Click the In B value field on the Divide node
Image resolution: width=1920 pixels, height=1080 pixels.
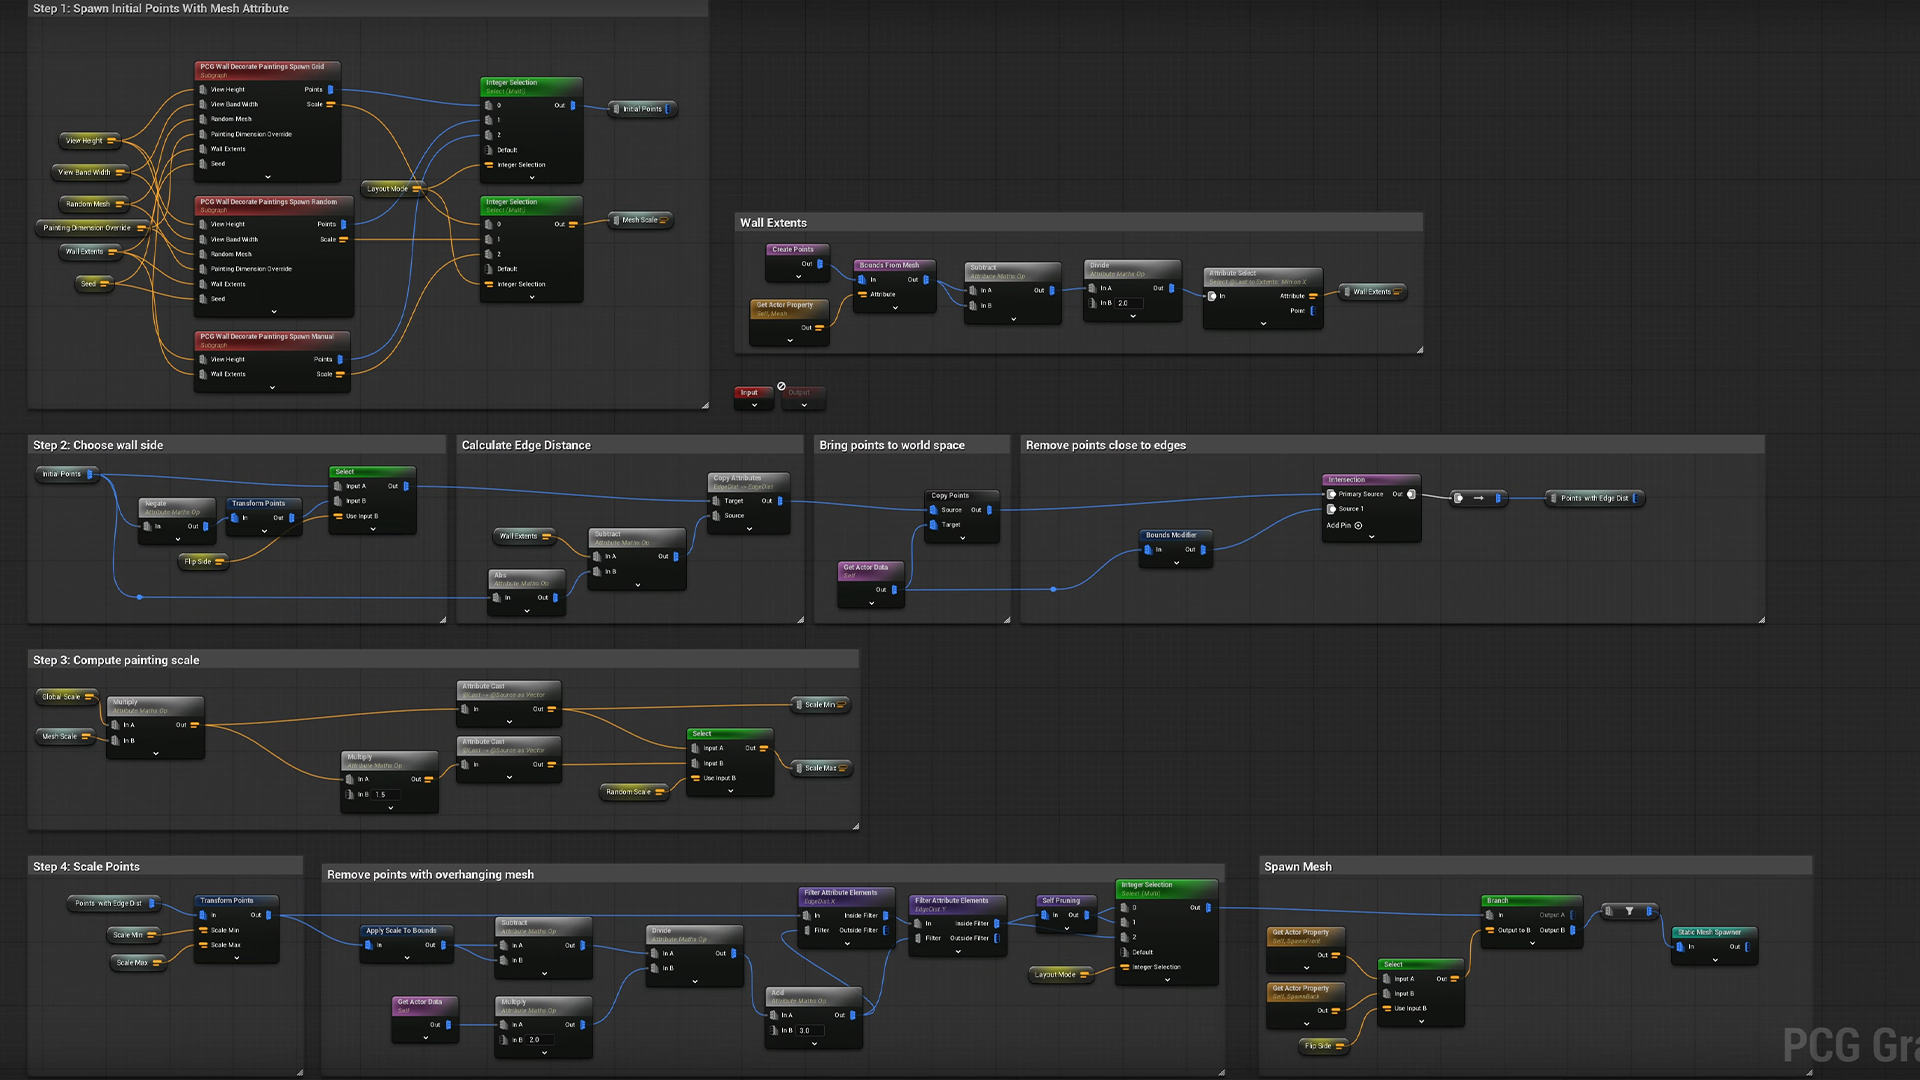tap(1129, 303)
